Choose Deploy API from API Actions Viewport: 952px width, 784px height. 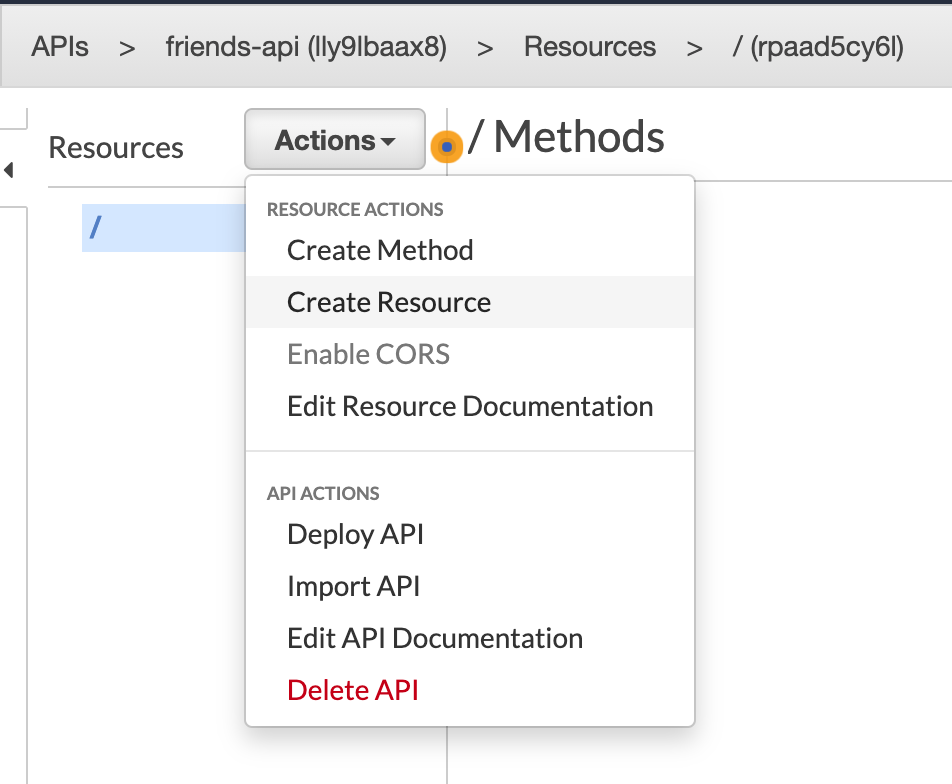click(x=355, y=534)
